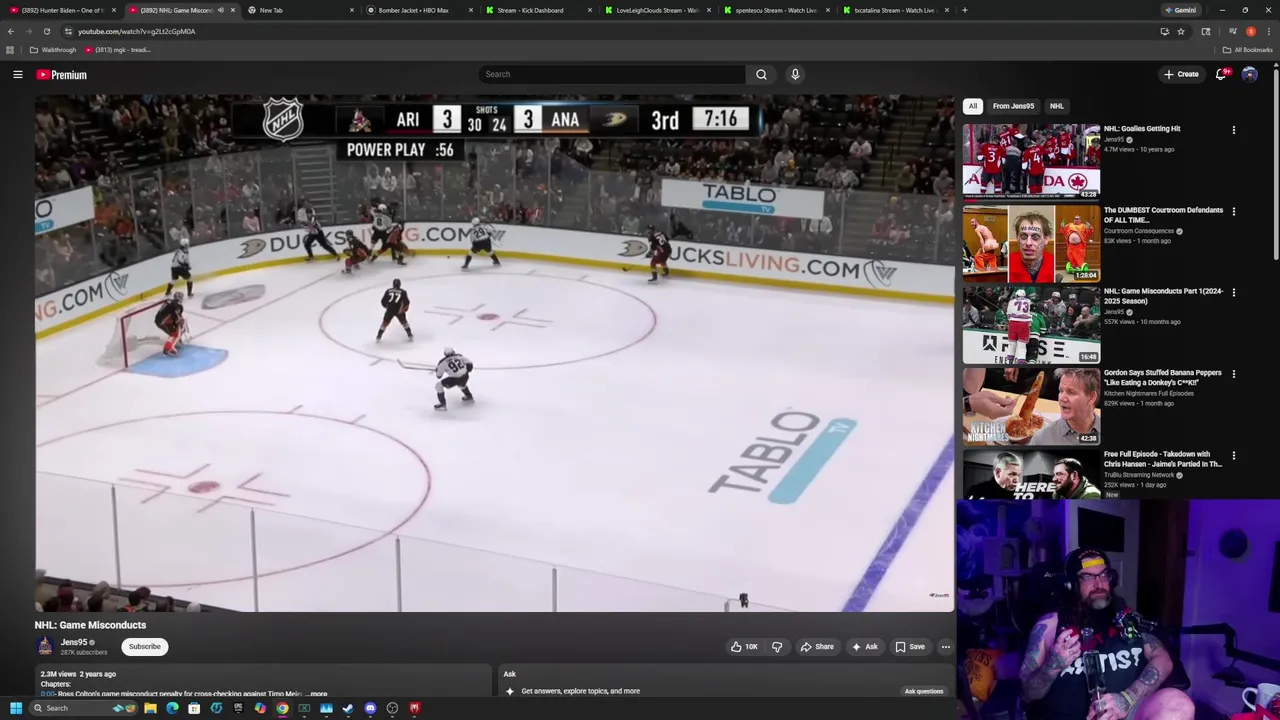Select the From Jens95 filter chip
The height and width of the screenshot is (720, 1280).
point(1013,106)
